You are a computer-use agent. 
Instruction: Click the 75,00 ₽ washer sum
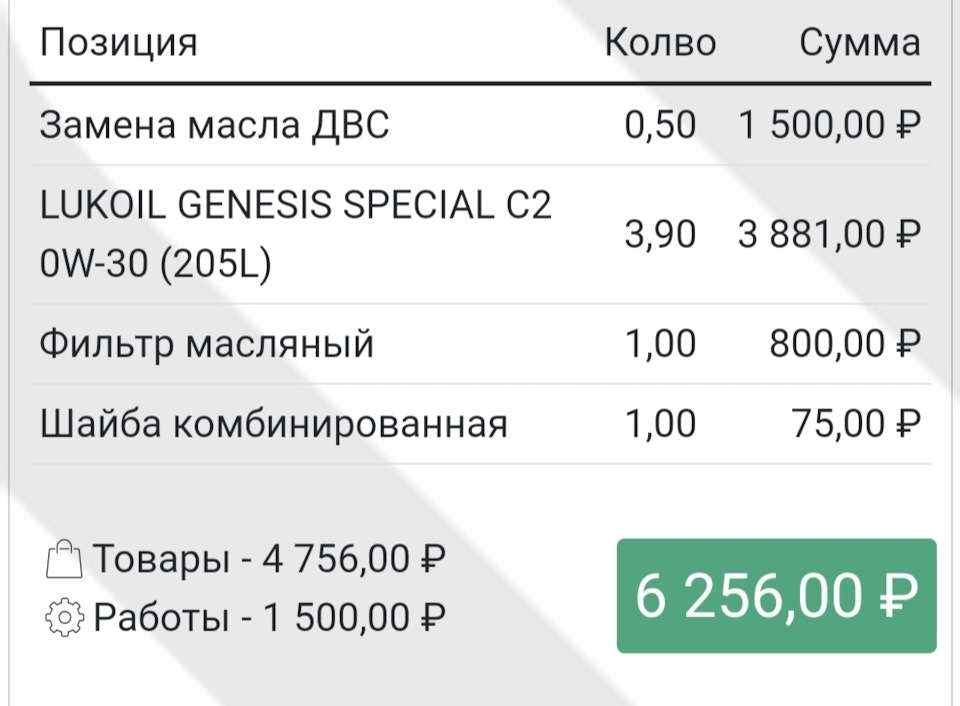tap(856, 424)
